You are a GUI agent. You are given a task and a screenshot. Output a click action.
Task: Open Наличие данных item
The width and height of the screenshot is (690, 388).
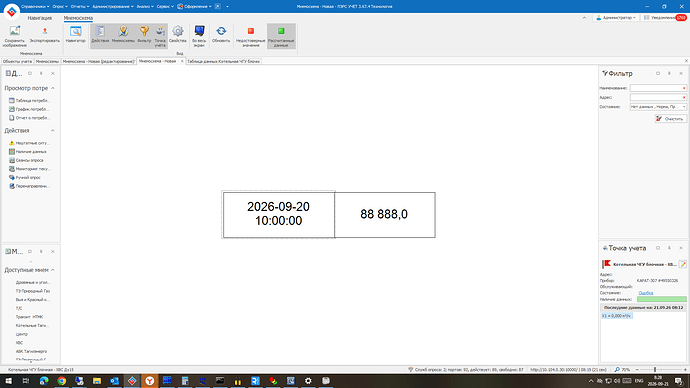(x=28, y=152)
